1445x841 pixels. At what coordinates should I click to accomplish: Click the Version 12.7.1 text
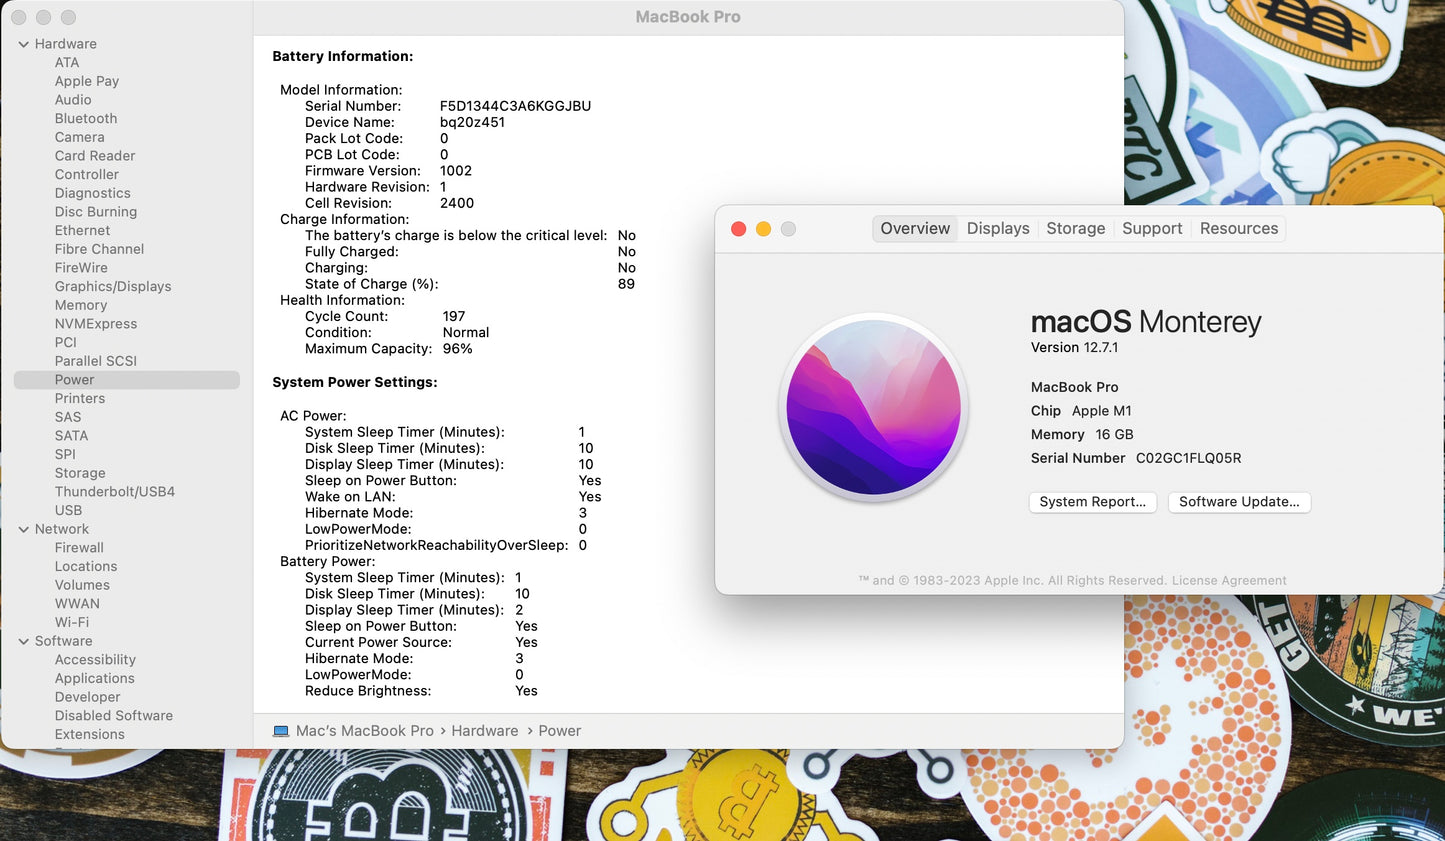pyautogui.click(x=1075, y=348)
